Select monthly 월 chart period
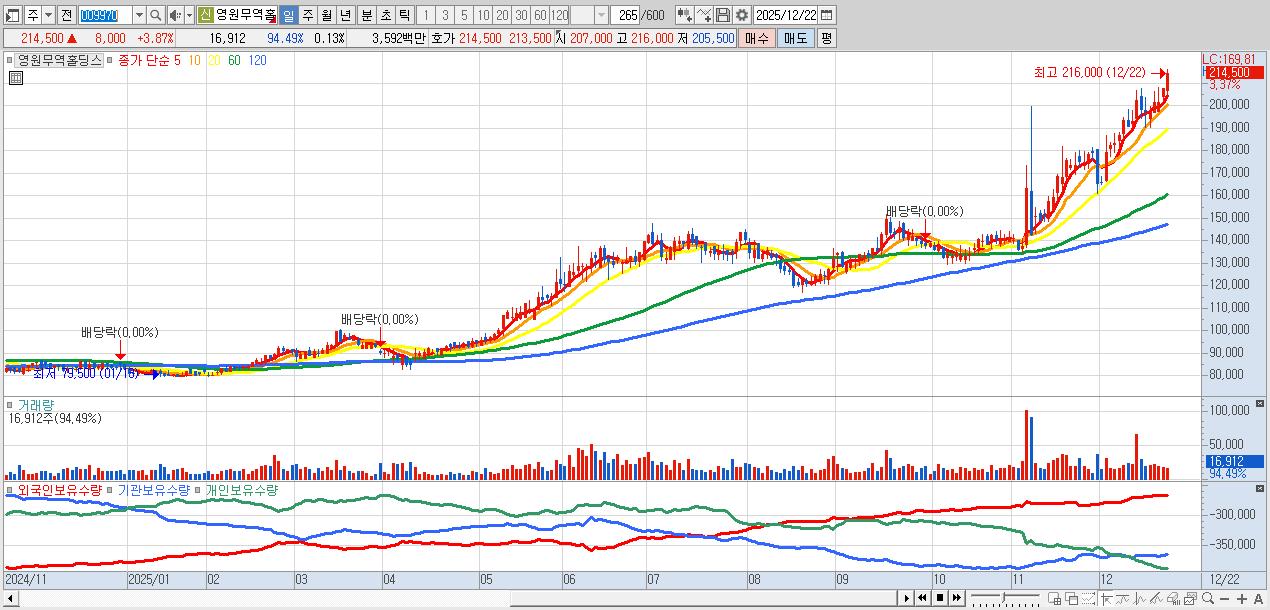This screenshot has height=610, width=1270. 326,15
